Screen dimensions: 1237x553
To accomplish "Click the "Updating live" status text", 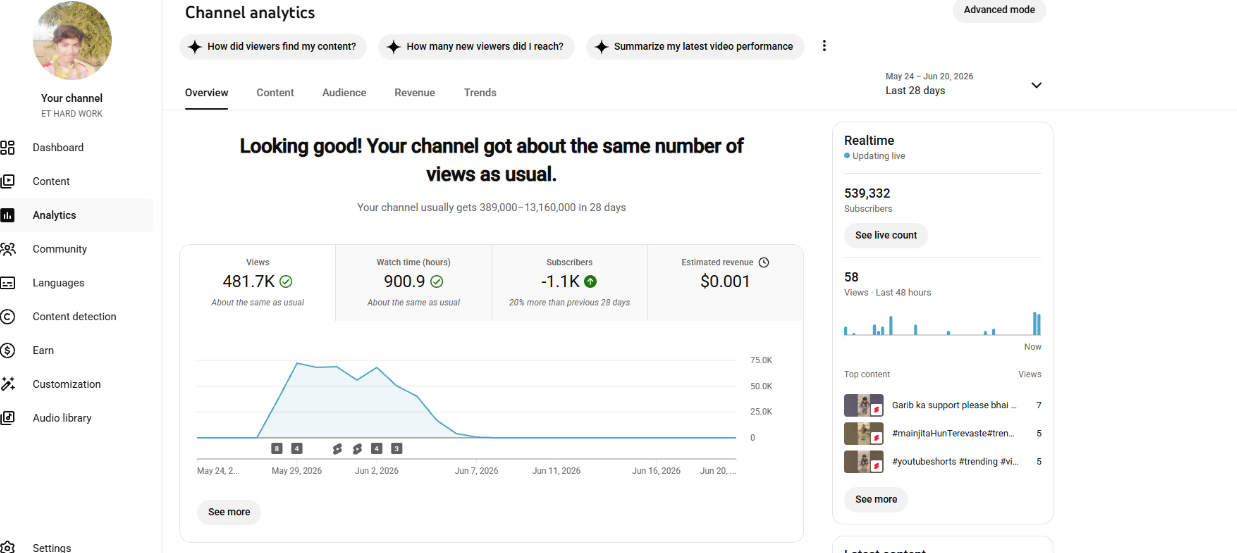I will (x=879, y=156).
